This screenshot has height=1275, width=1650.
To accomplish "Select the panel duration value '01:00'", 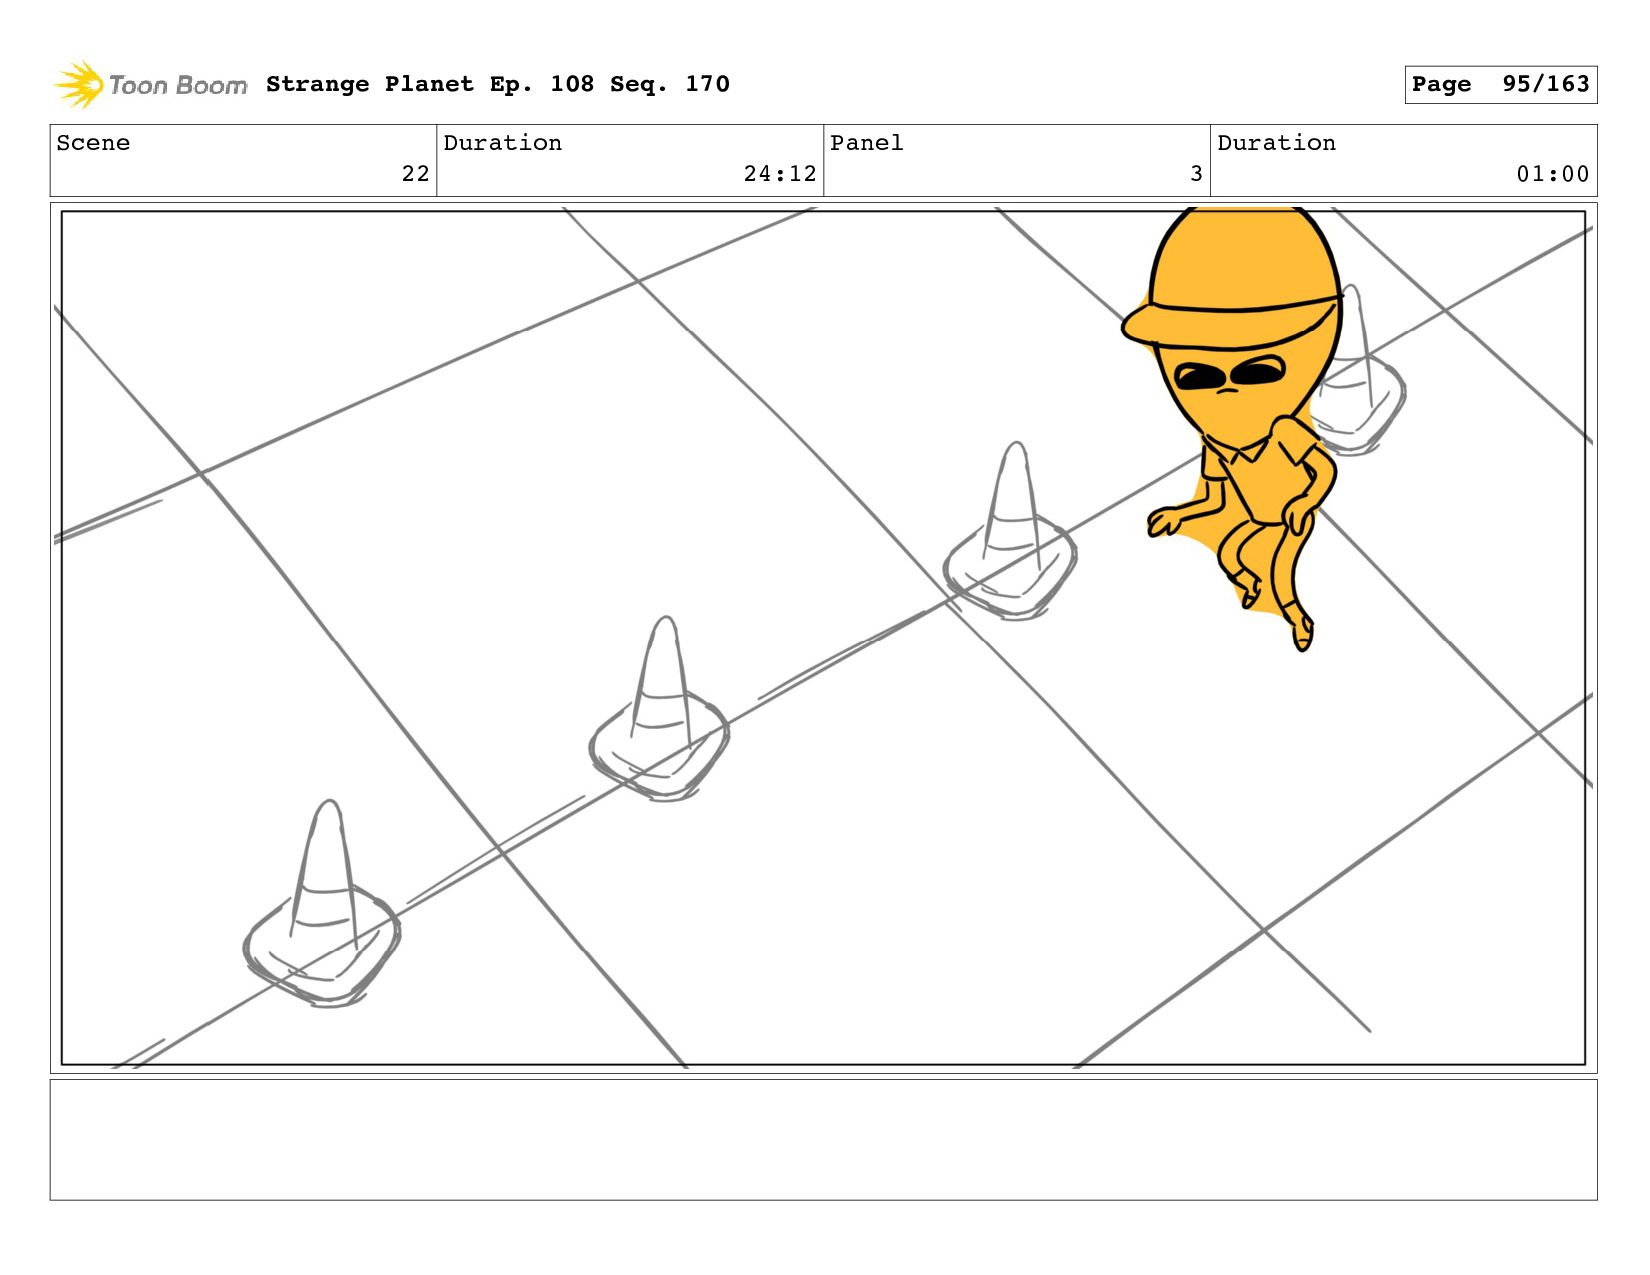I will point(1552,174).
